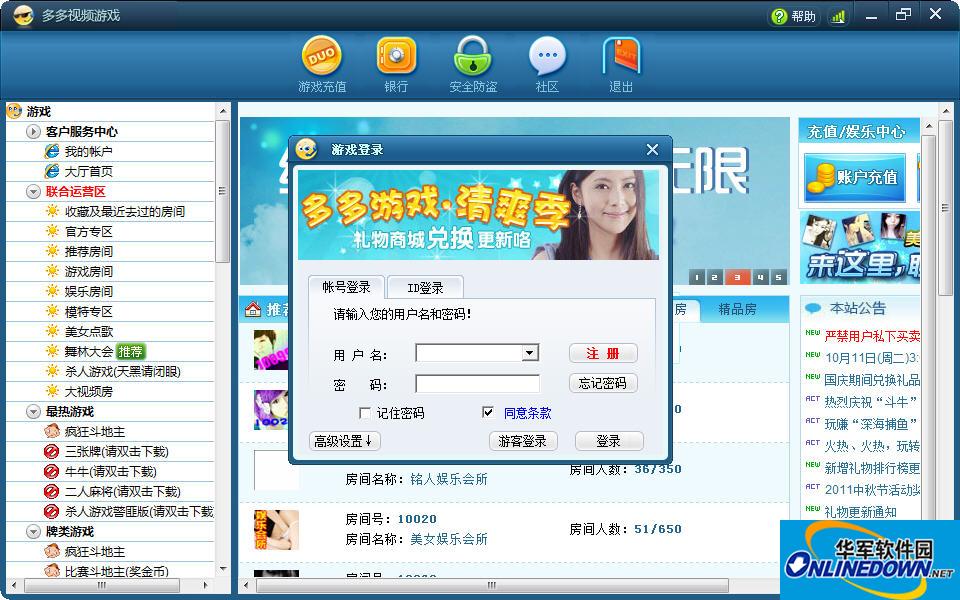Click the 密码 password input field
Screen dimensions: 960x600
pos(477,384)
